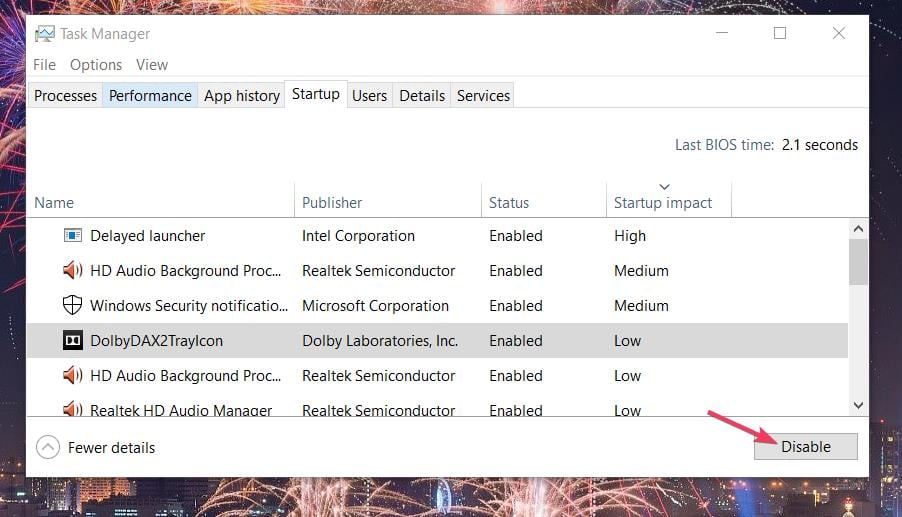Click the vertical scrollbar thumb
The width and height of the screenshot is (902, 517).
(x=858, y=262)
